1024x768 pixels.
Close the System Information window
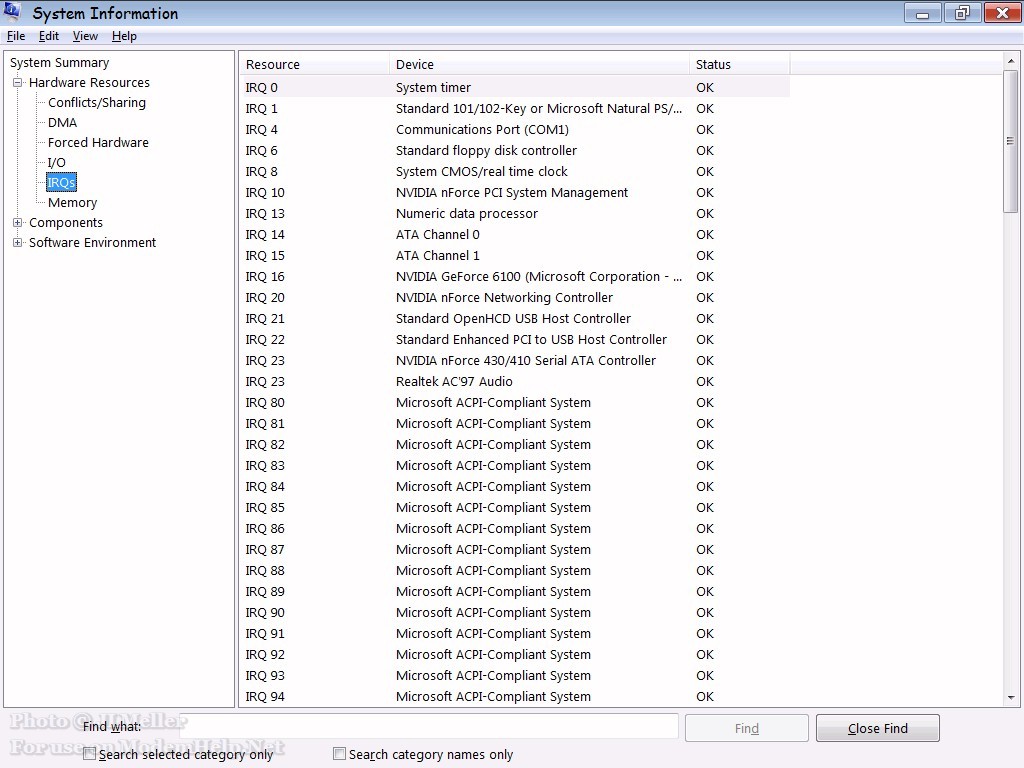(x=1002, y=13)
